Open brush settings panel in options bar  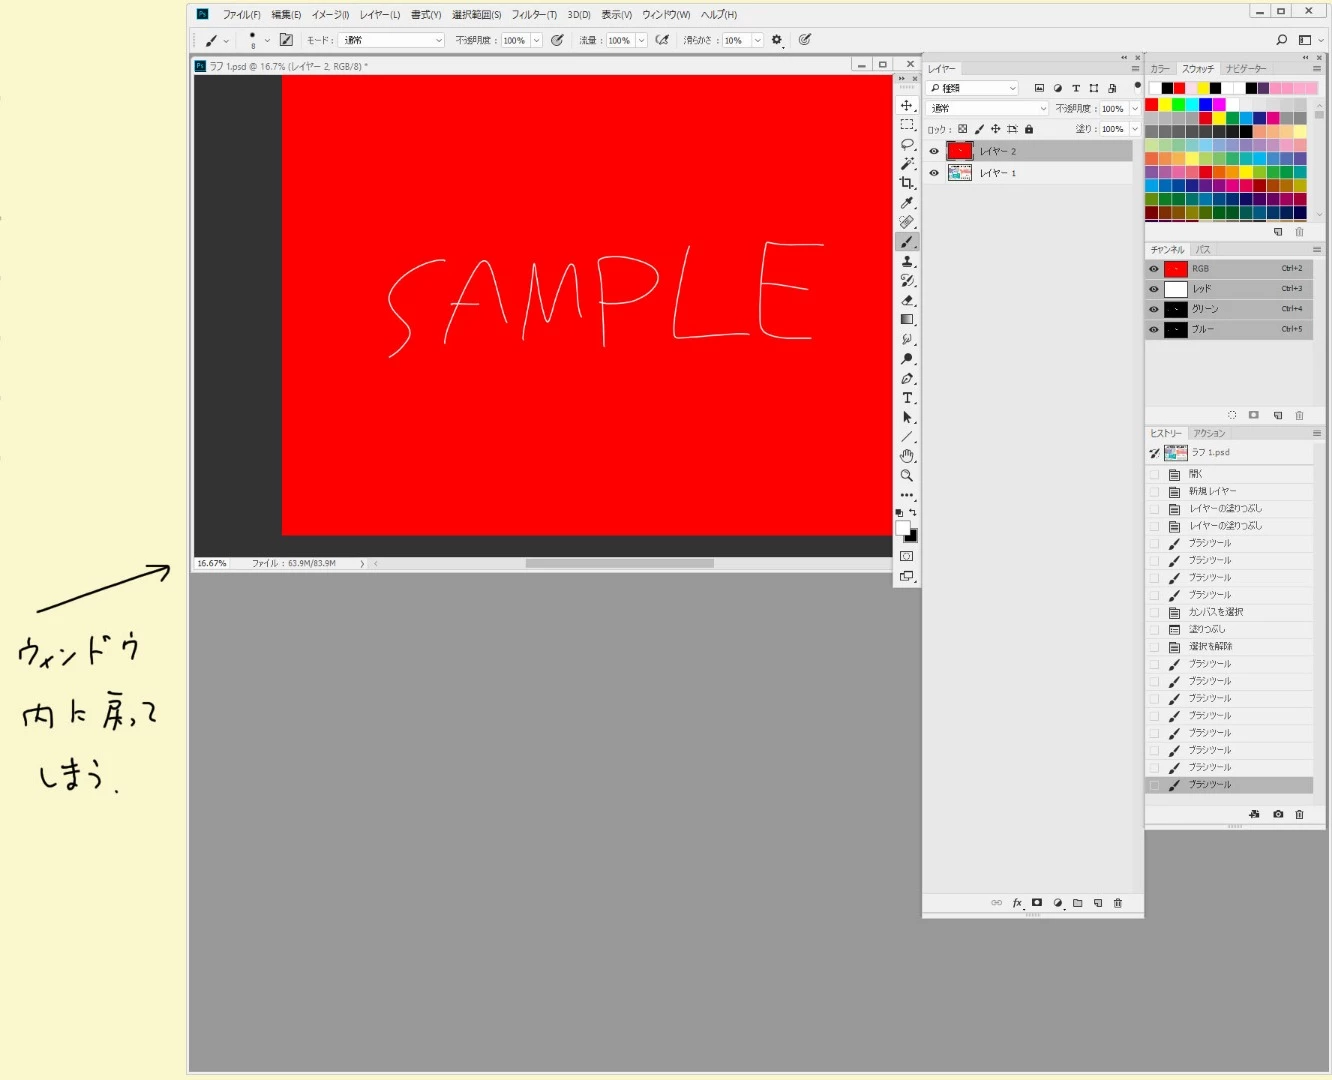(x=286, y=40)
